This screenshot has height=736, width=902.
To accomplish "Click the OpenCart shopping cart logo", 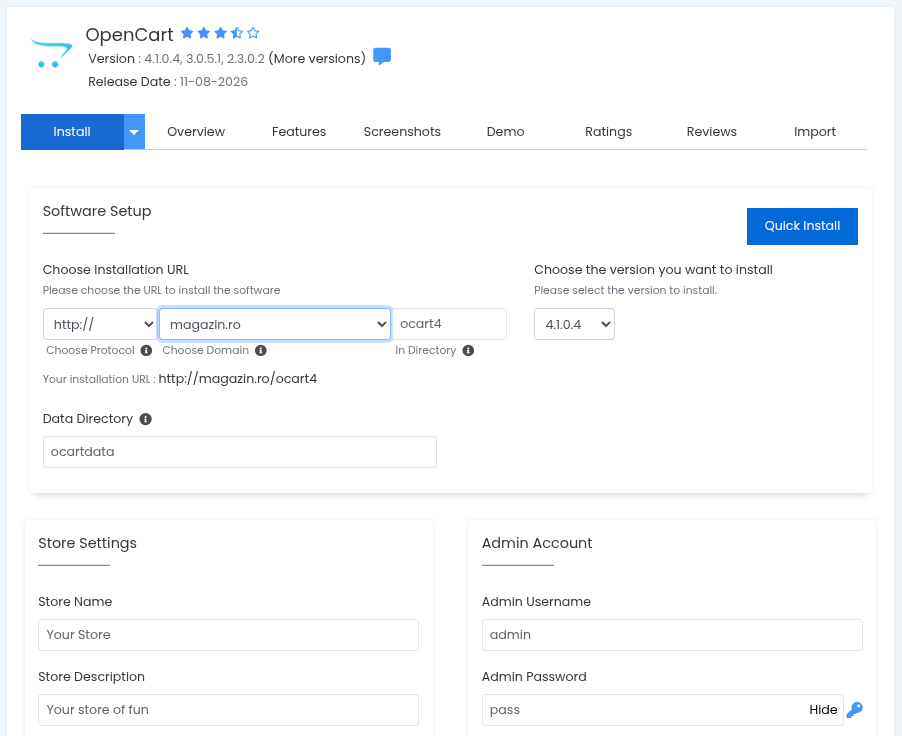I will click(x=51, y=53).
